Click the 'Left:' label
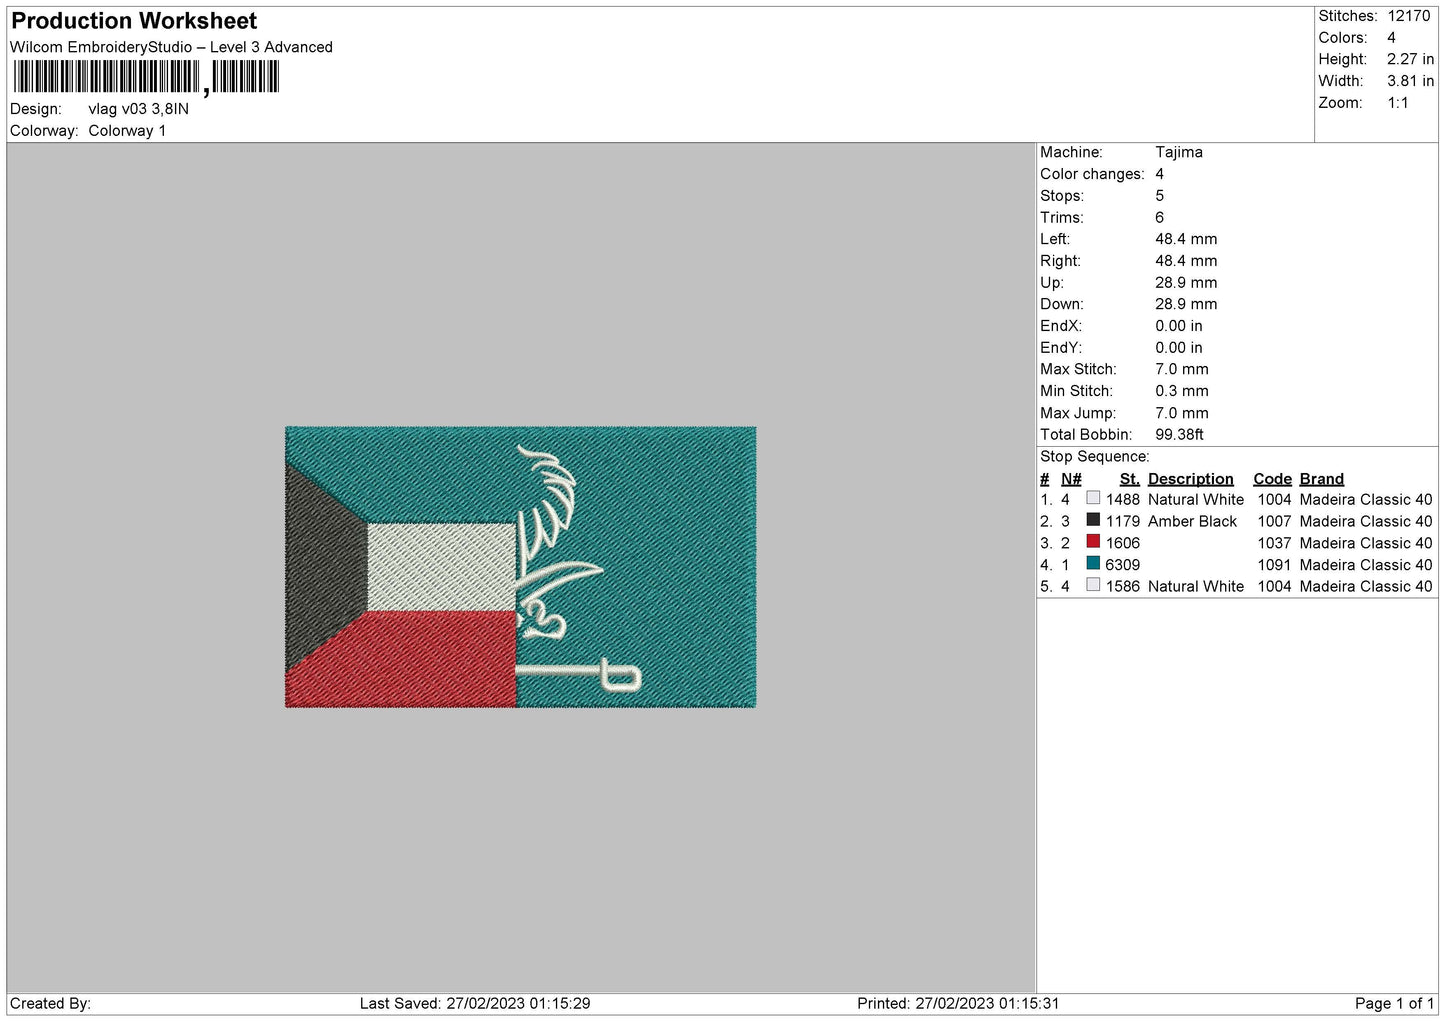Viewport: 1445px width, 1021px height. tap(1055, 239)
